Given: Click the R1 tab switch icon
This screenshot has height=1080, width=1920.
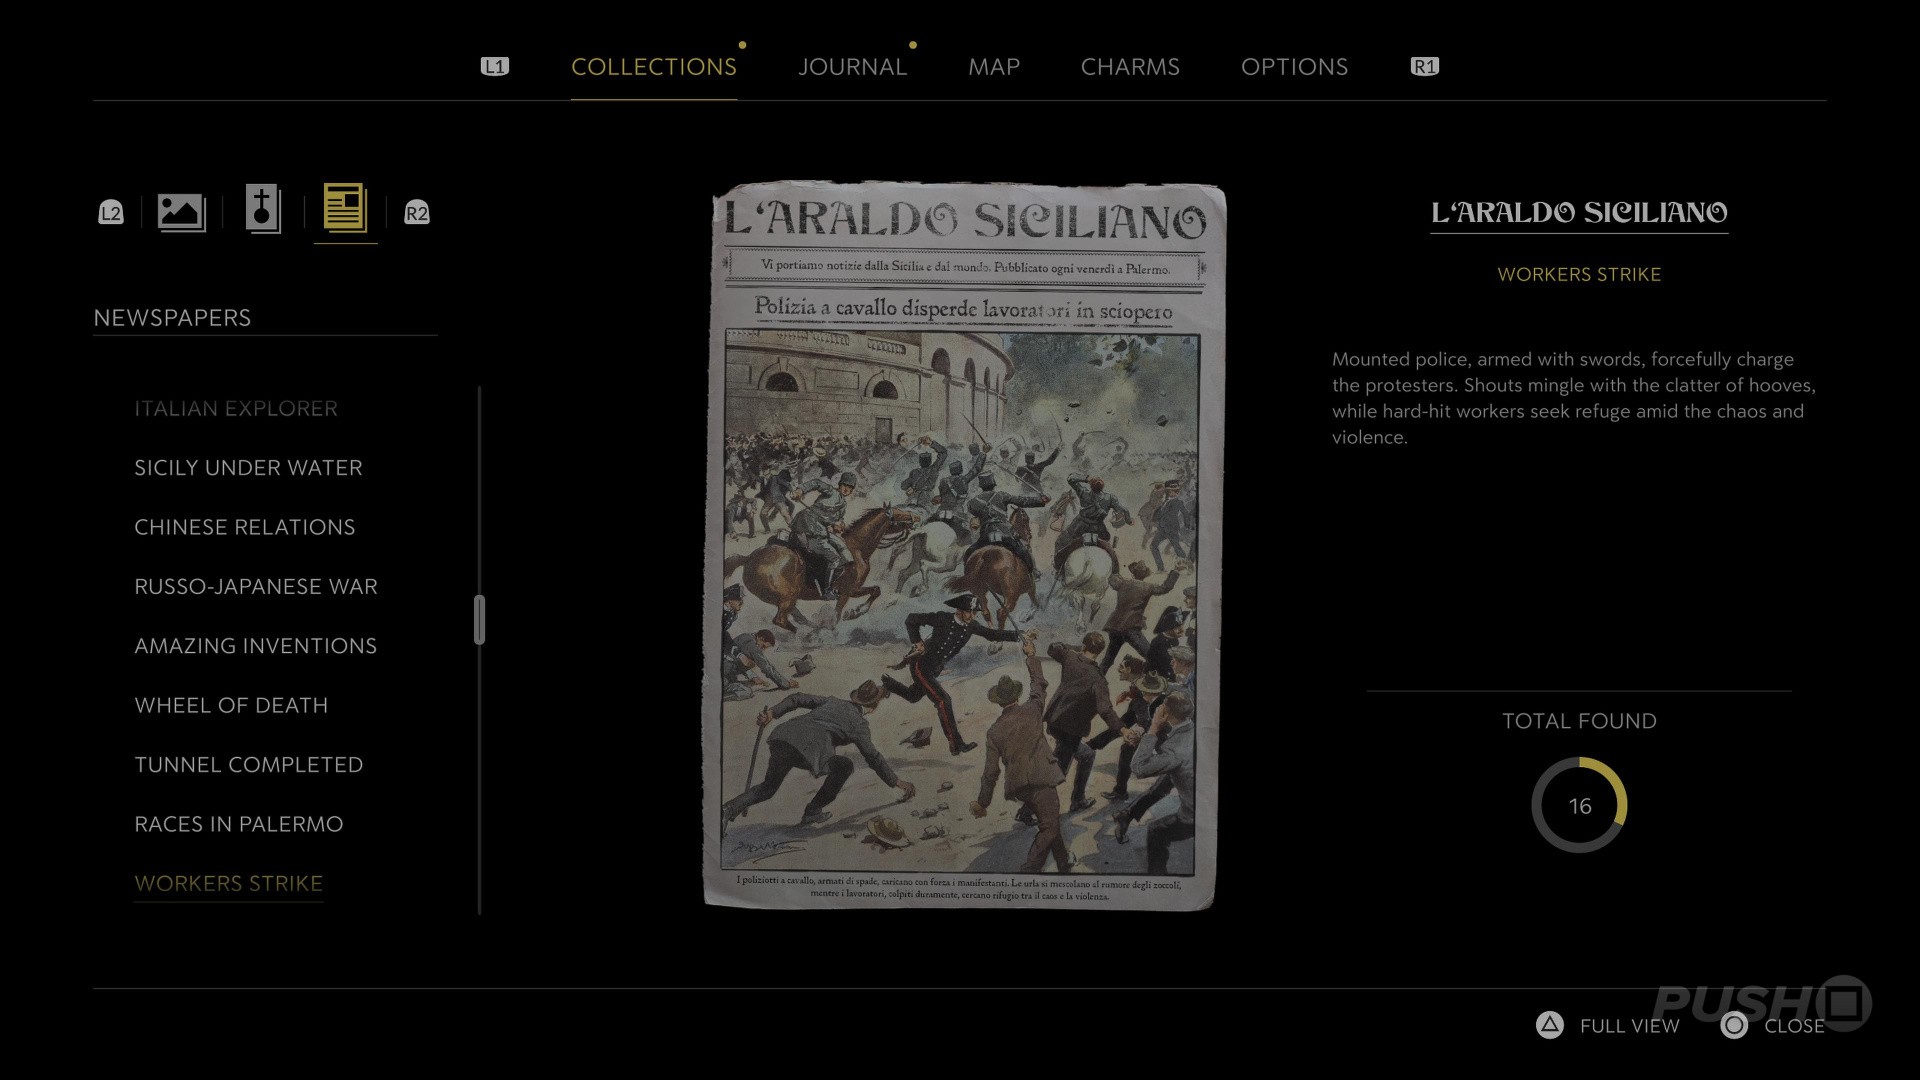Looking at the screenshot, I should [x=1425, y=66].
